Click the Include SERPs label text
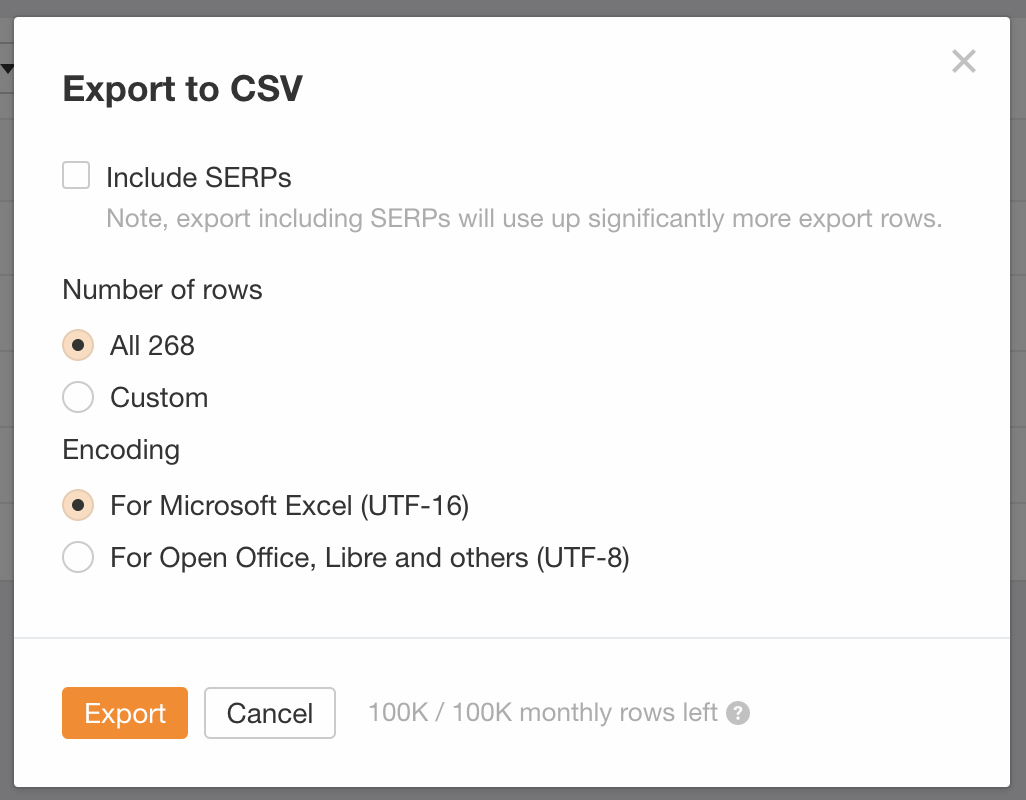The width and height of the screenshot is (1026, 800). pyautogui.click(x=198, y=178)
